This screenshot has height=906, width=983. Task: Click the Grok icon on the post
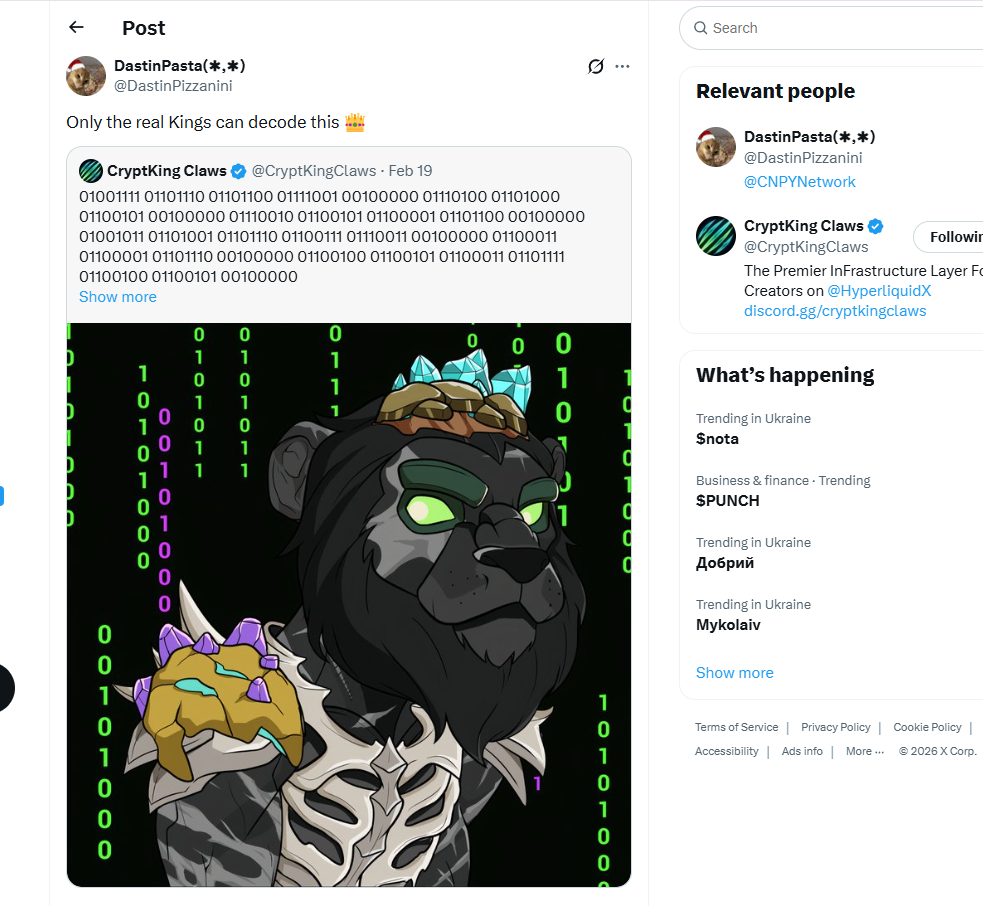[596, 66]
